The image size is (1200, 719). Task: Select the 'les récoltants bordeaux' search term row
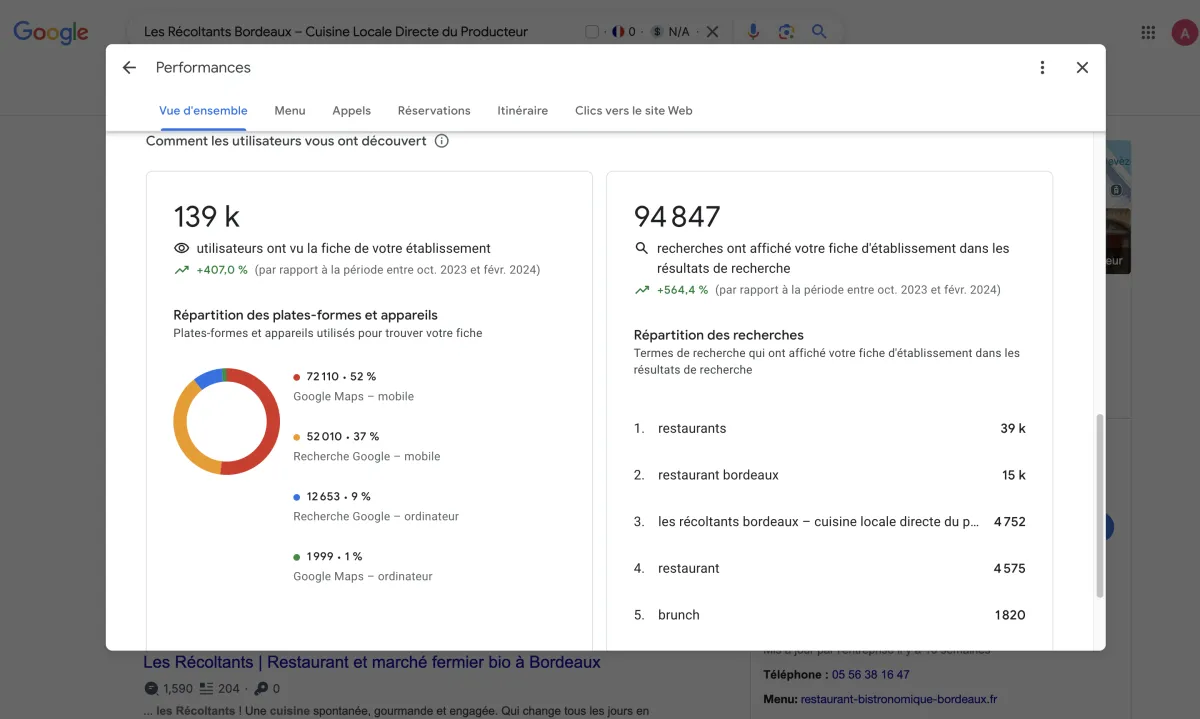point(830,521)
